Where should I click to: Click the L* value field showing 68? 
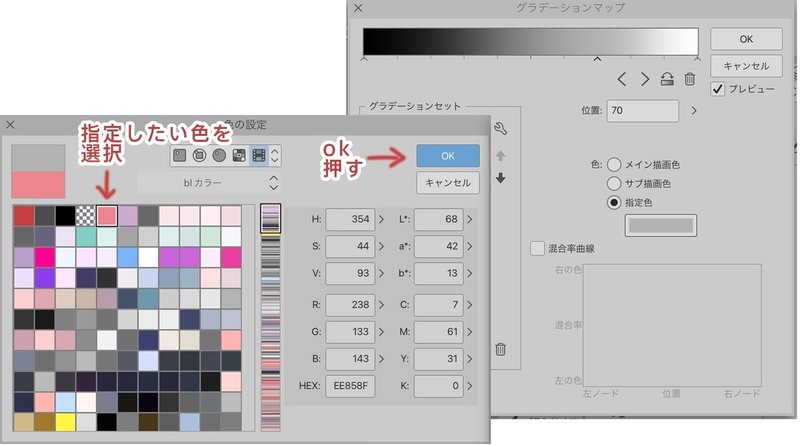click(x=439, y=219)
